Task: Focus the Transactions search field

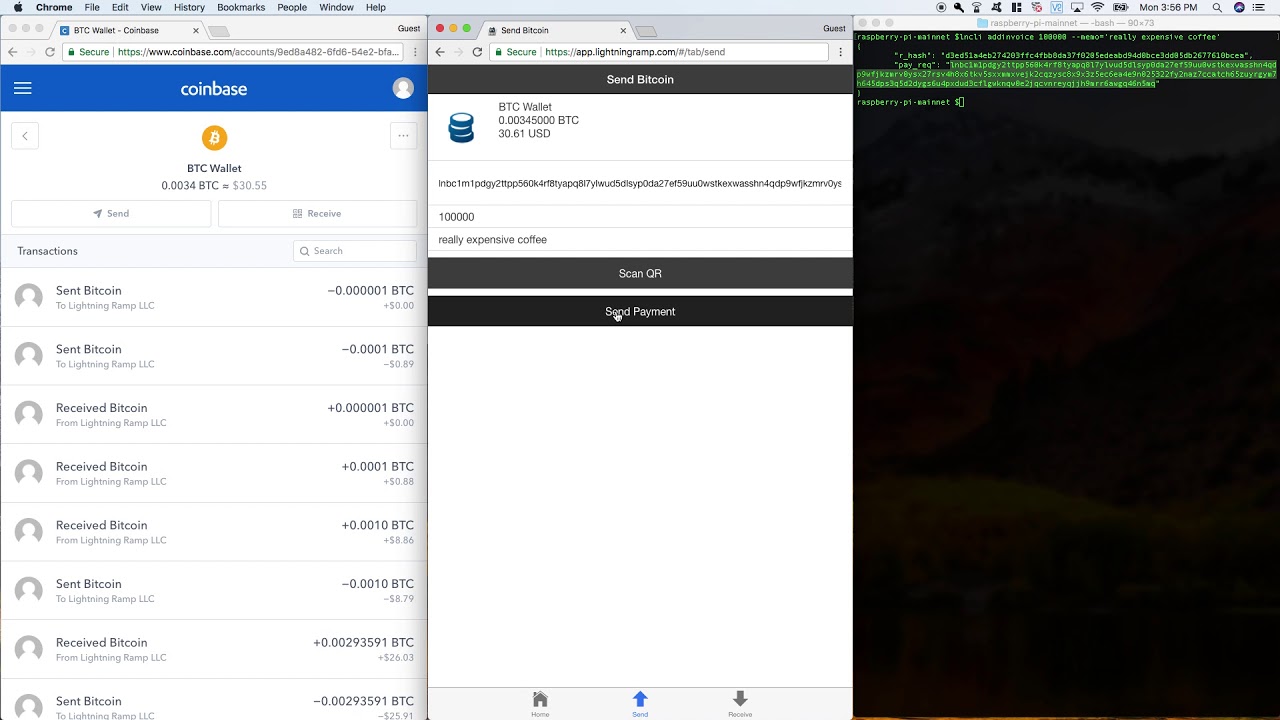Action: tap(355, 251)
